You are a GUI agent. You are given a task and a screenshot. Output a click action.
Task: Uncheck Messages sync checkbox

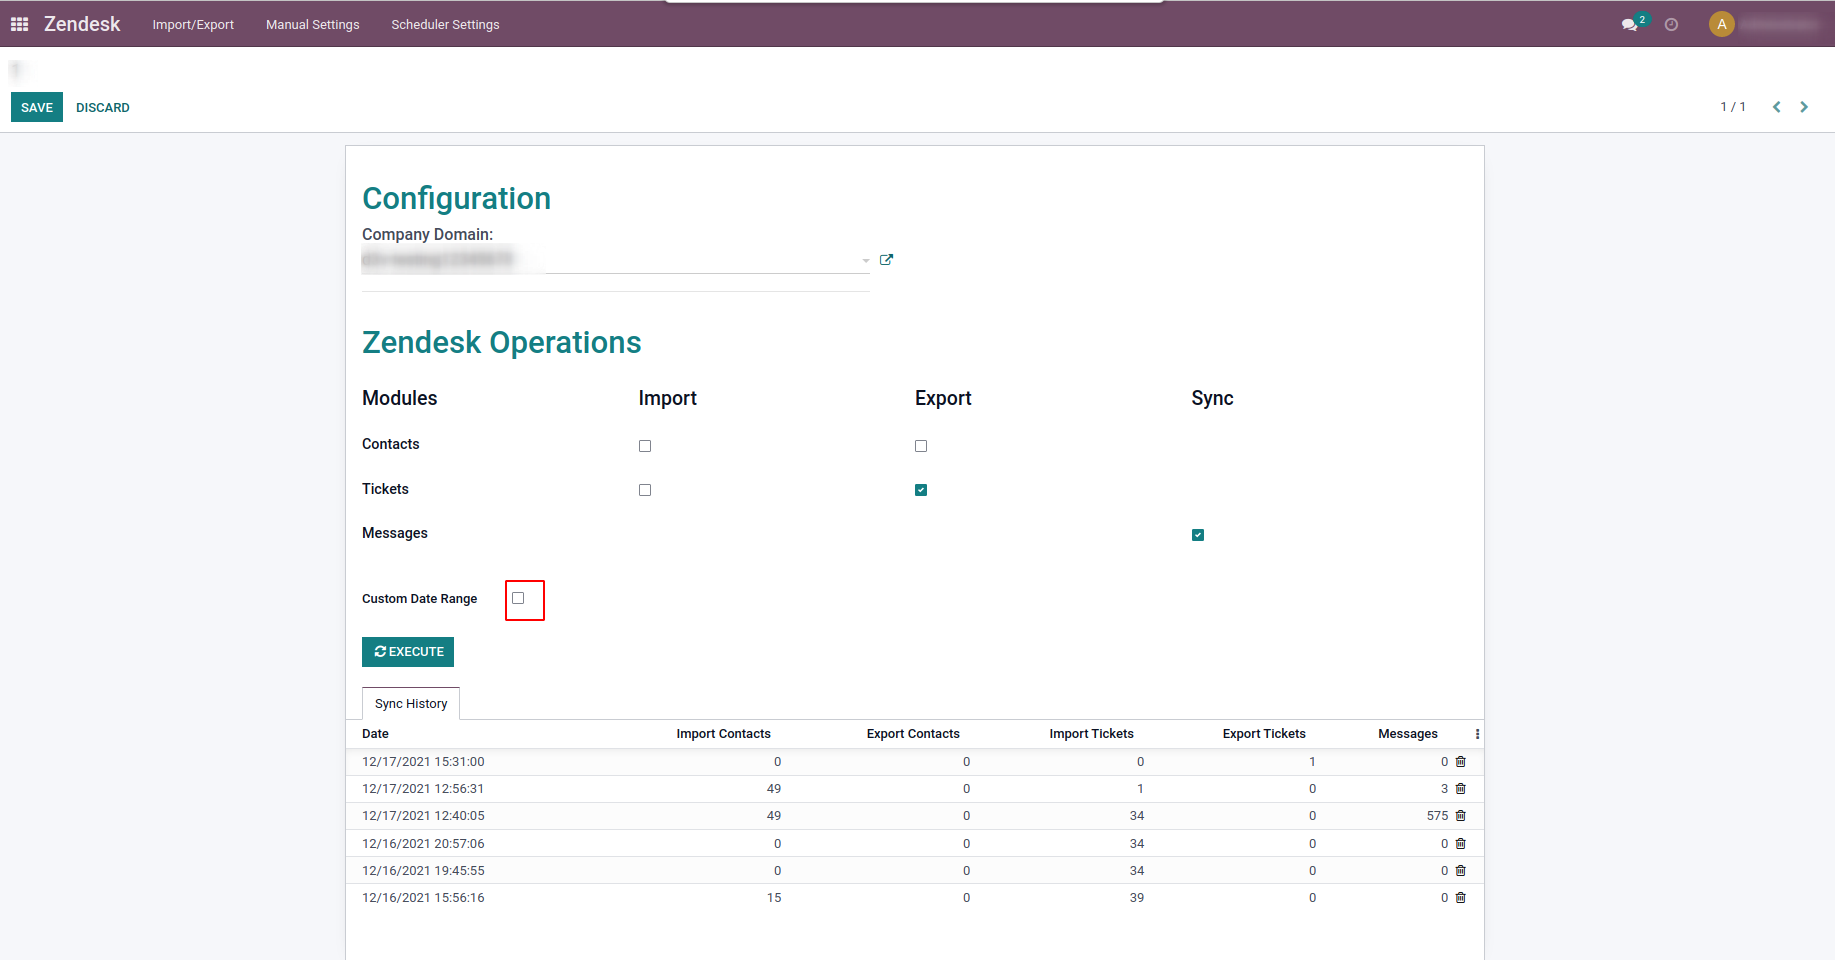(x=1198, y=535)
